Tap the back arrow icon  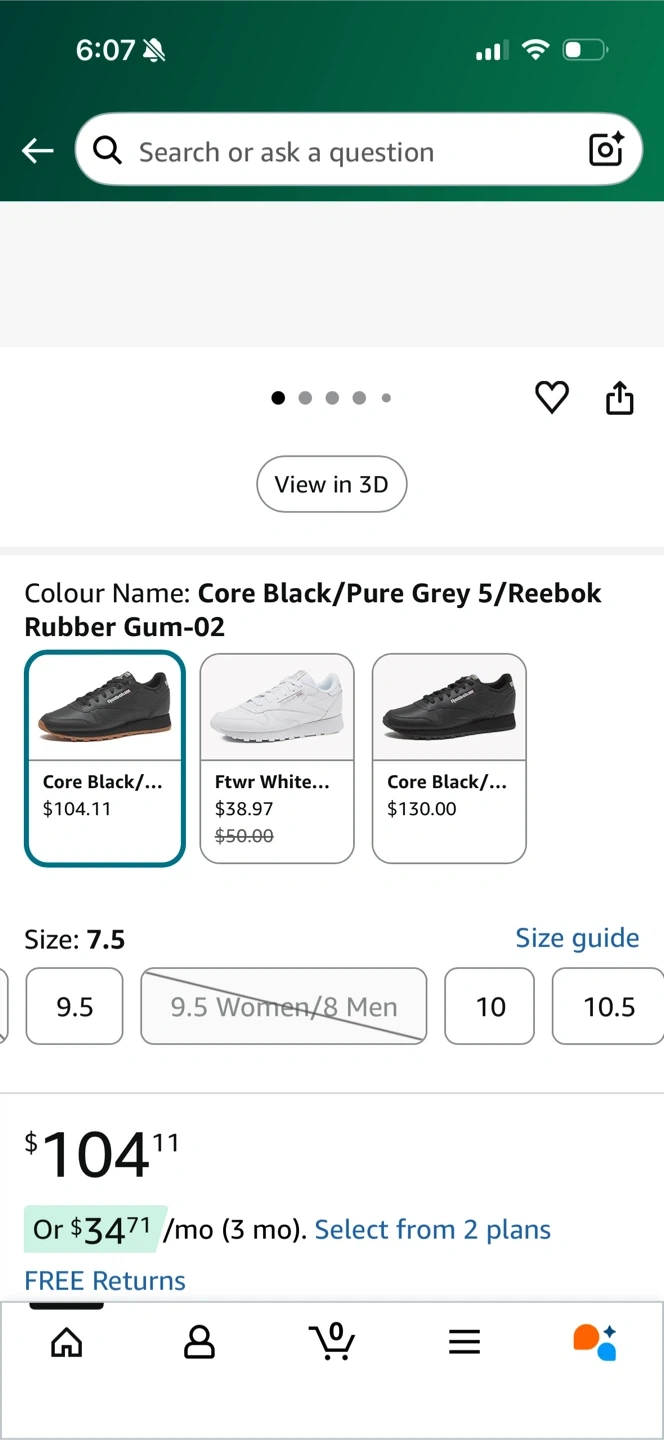click(x=38, y=151)
